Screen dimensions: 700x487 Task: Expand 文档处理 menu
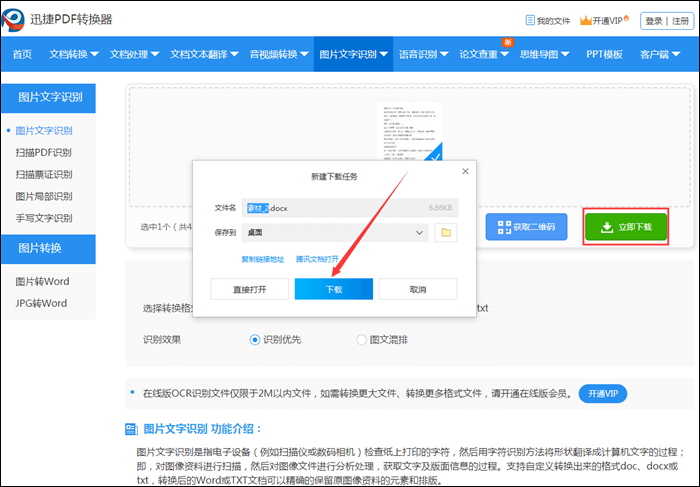point(134,54)
